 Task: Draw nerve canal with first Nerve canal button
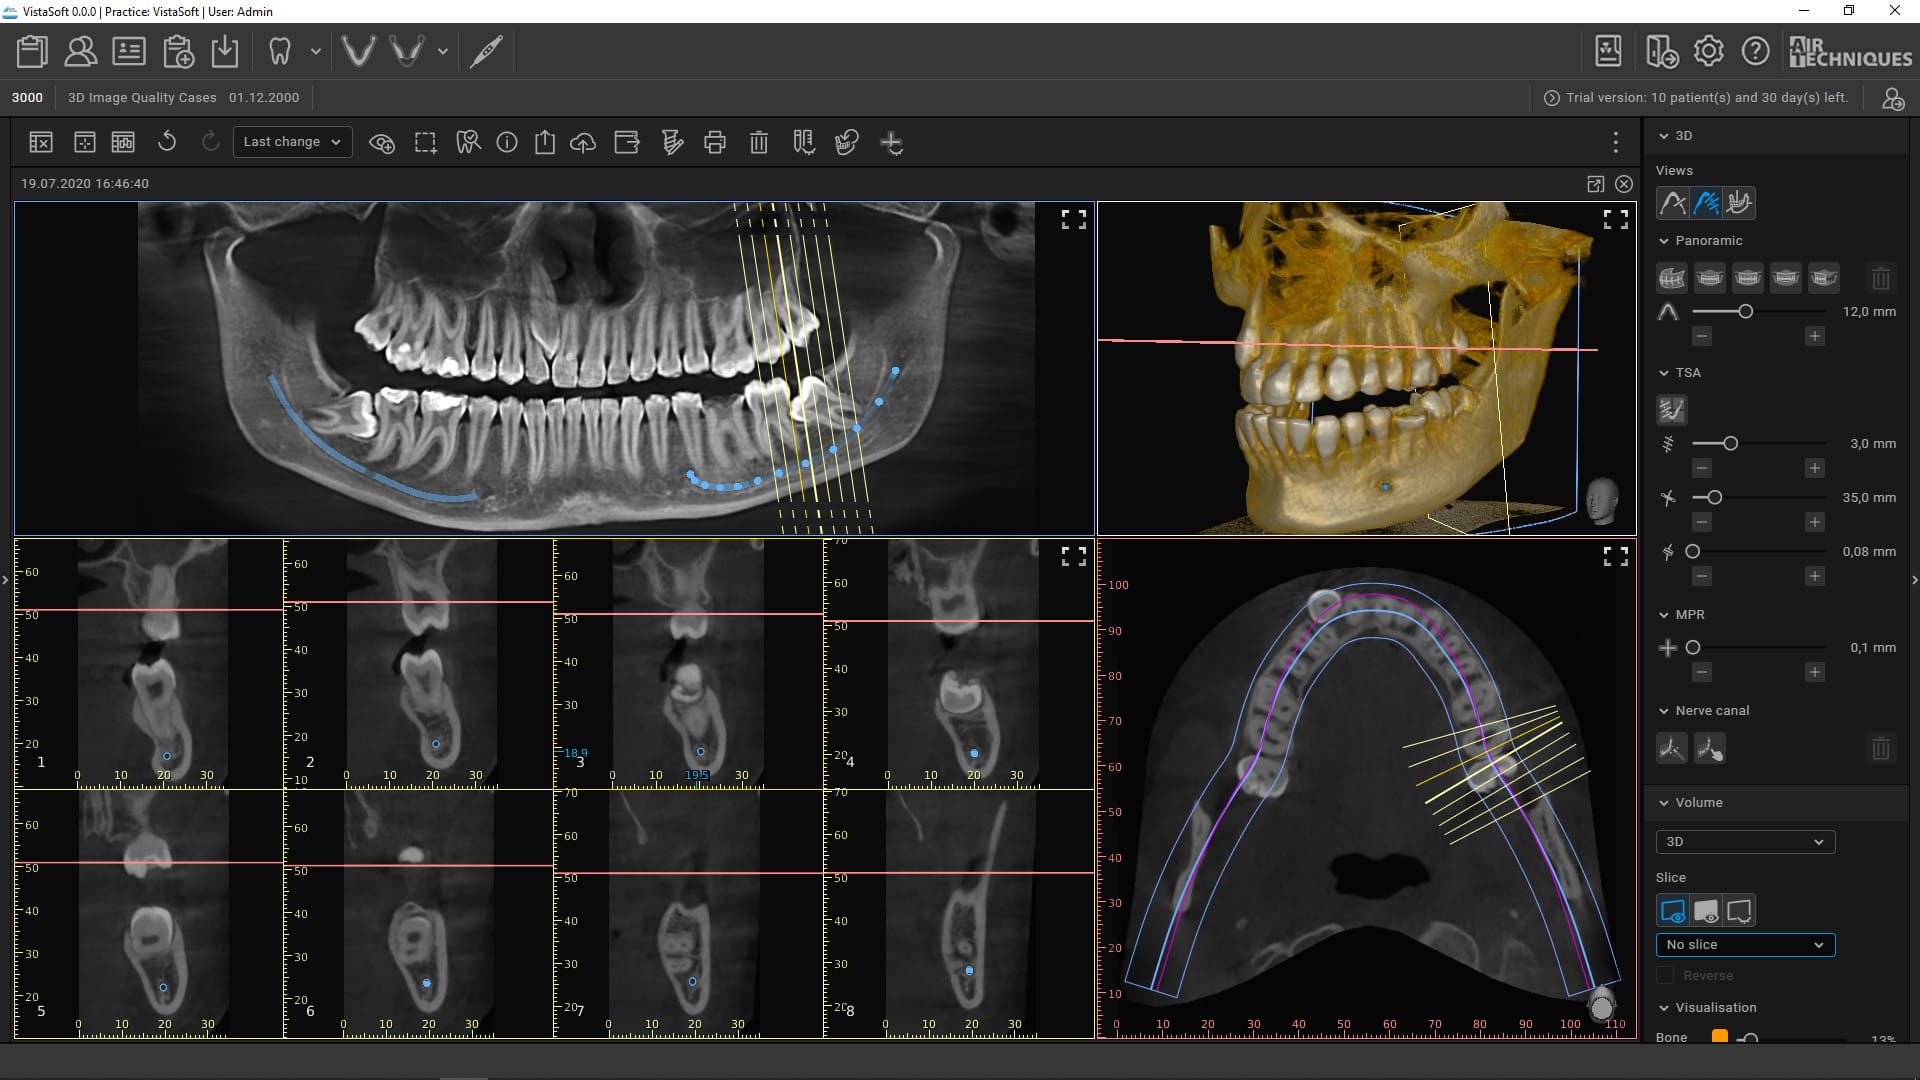[1672, 748]
